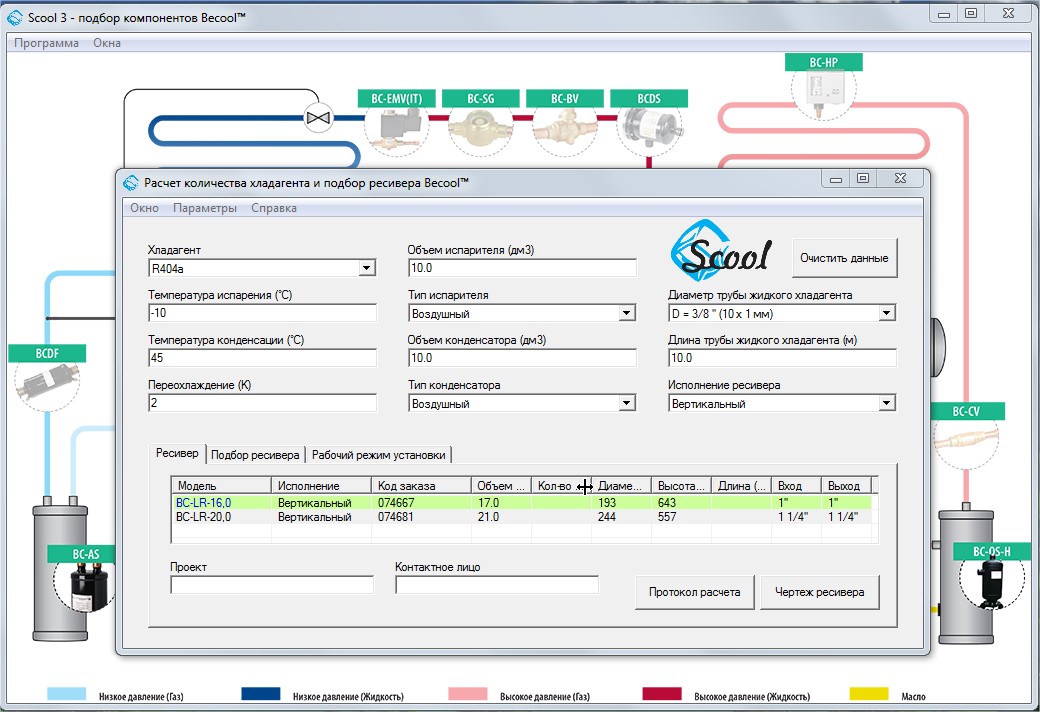Image resolution: width=1040 pixels, height=712 pixels.
Task: Click the Переохлаждение (К) input field
Action: point(262,403)
